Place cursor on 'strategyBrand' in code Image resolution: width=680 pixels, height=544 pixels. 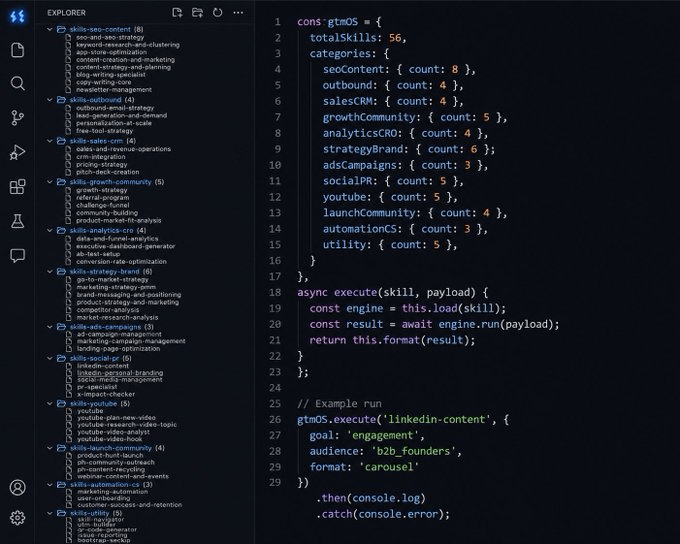[x=363, y=149]
